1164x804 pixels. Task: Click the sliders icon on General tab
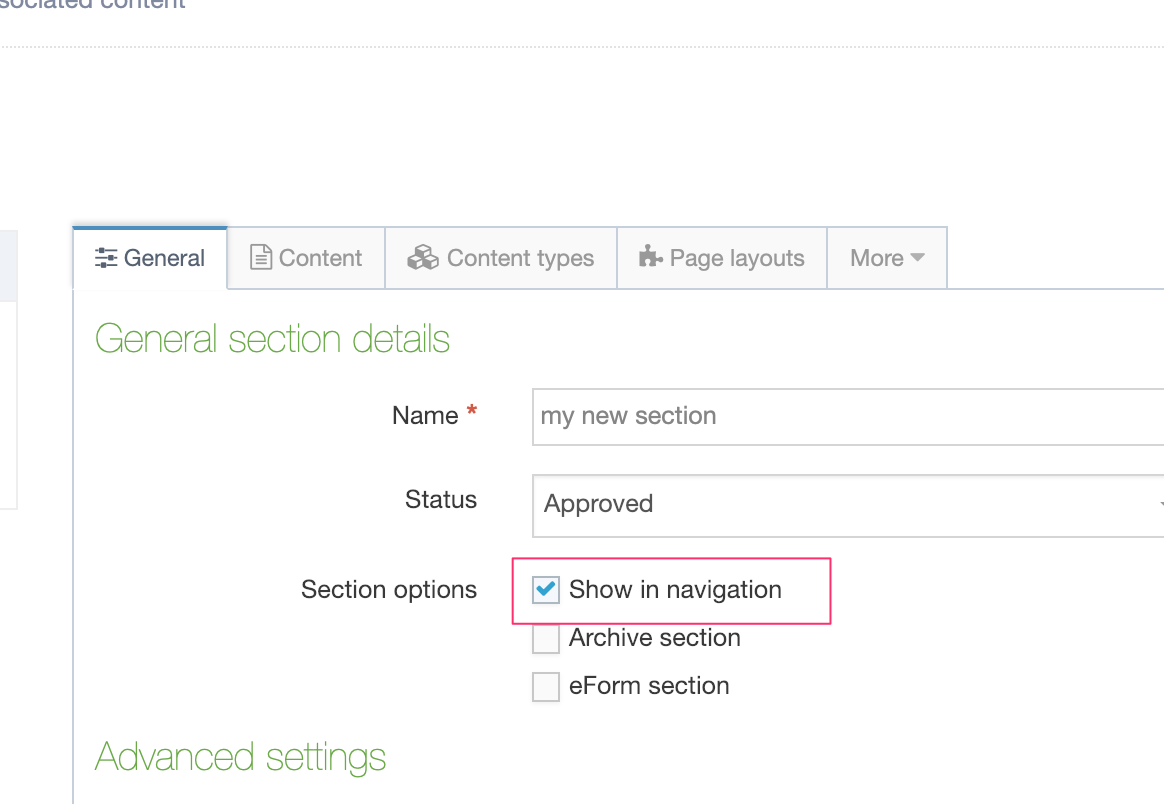click(105, 258)
